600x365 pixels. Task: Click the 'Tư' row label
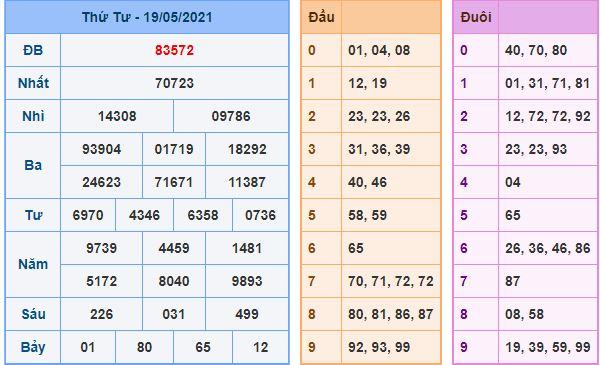pyautogui.click(x=33, y=215)
